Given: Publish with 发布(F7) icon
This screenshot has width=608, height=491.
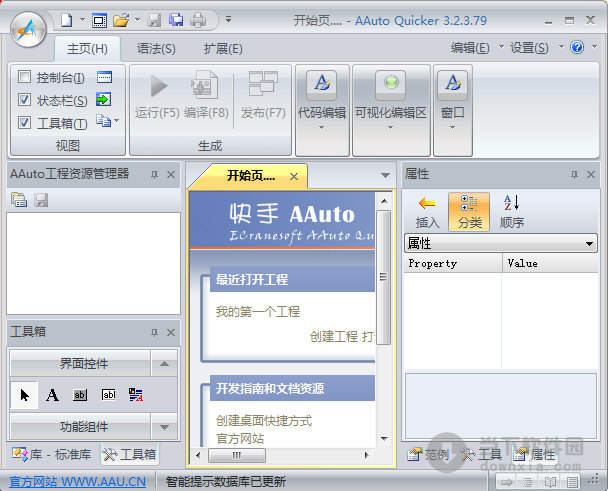Looking at the screenshot, I should [x=263, y=96].
